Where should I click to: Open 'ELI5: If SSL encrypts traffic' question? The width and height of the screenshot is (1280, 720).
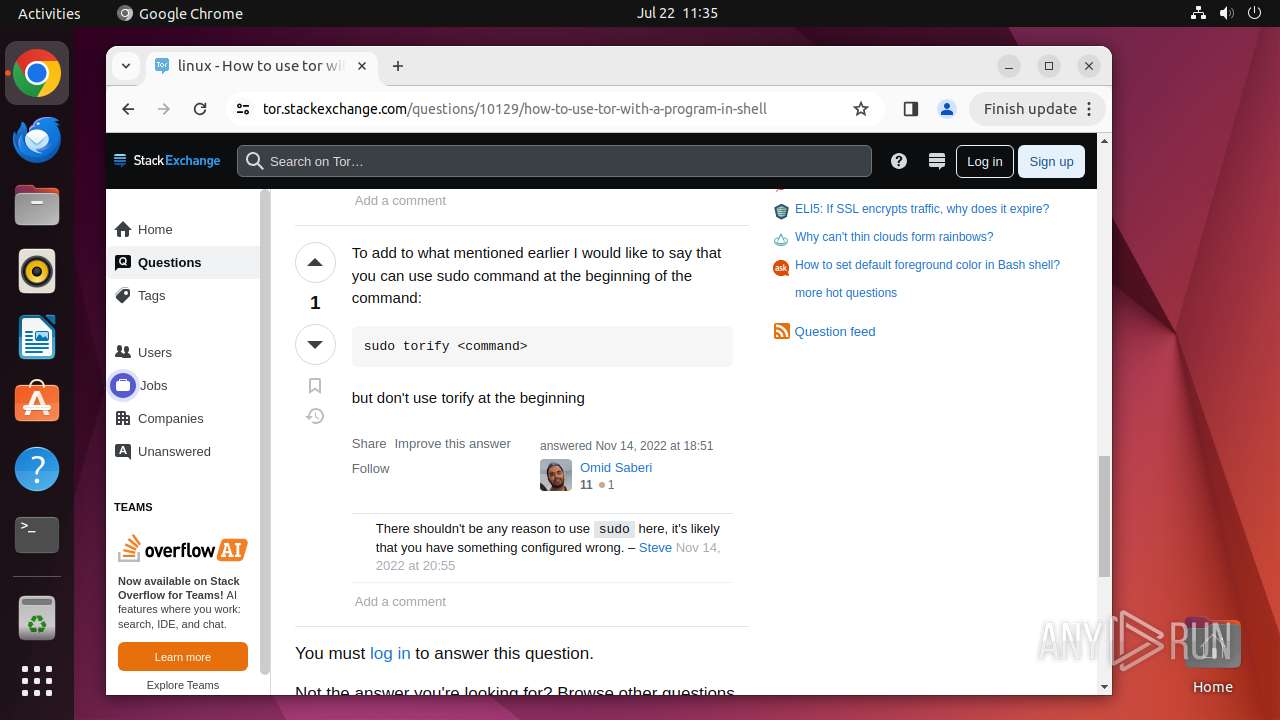[922, 209]
